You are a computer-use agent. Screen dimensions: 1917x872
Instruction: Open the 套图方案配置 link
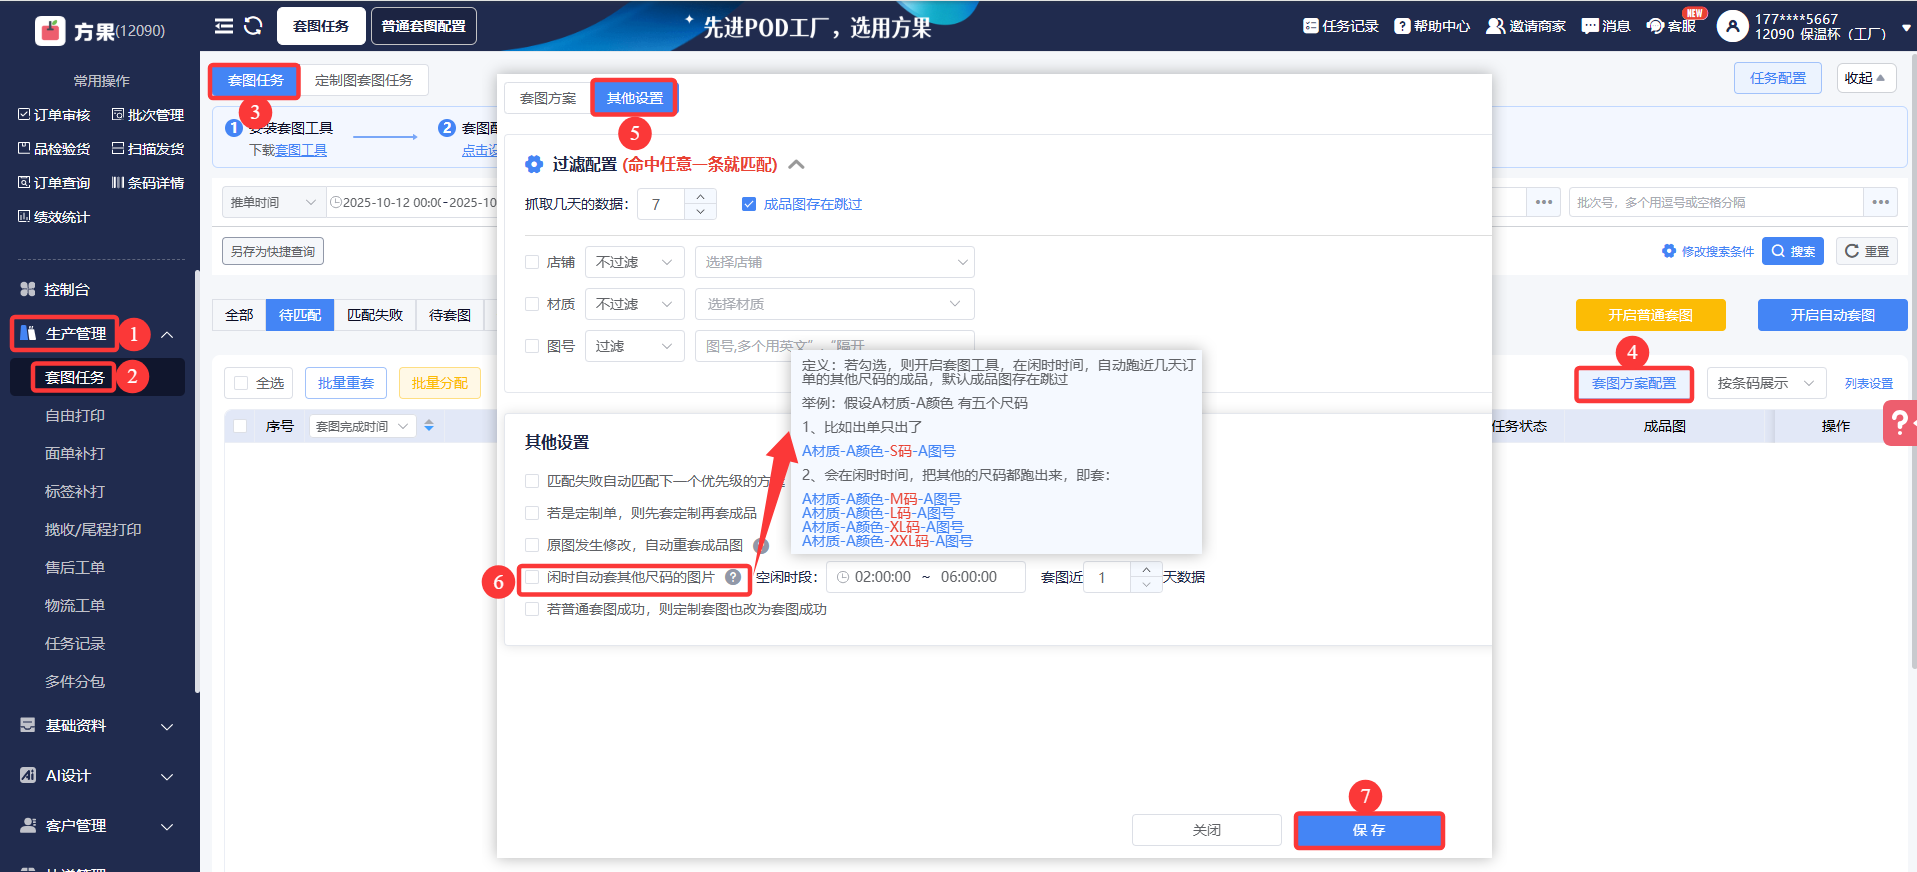tap(1634, 383)
